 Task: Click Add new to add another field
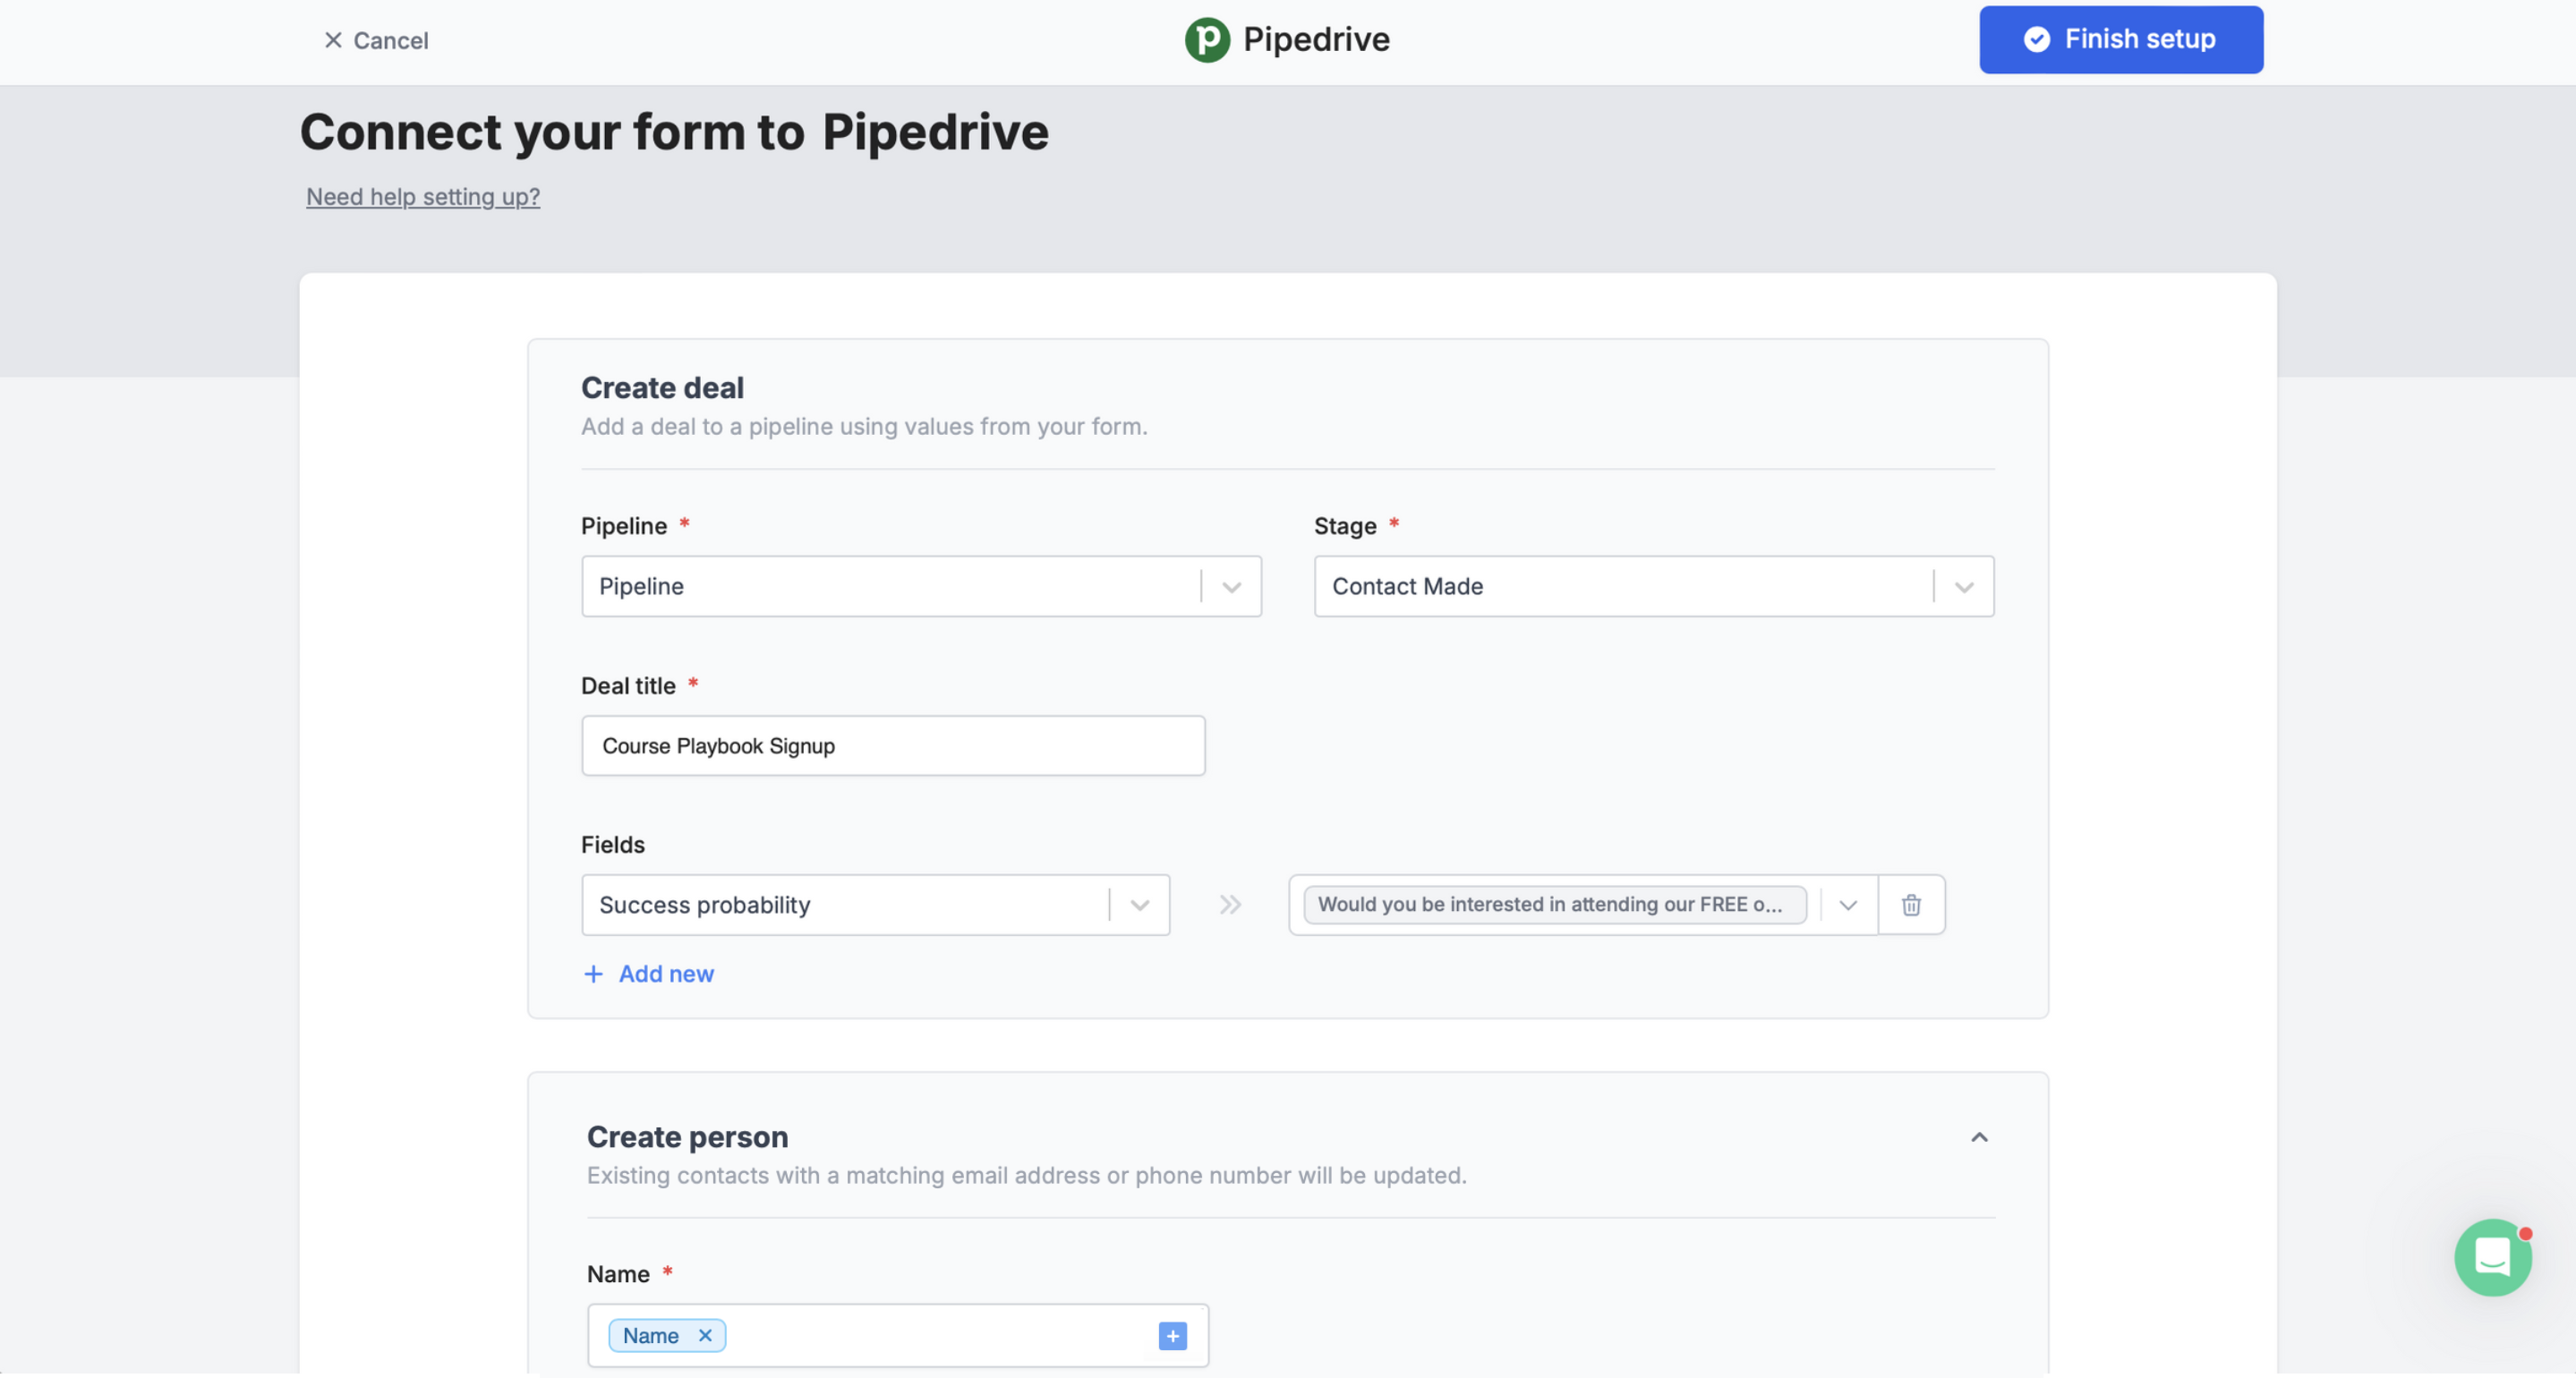(666, 973)
